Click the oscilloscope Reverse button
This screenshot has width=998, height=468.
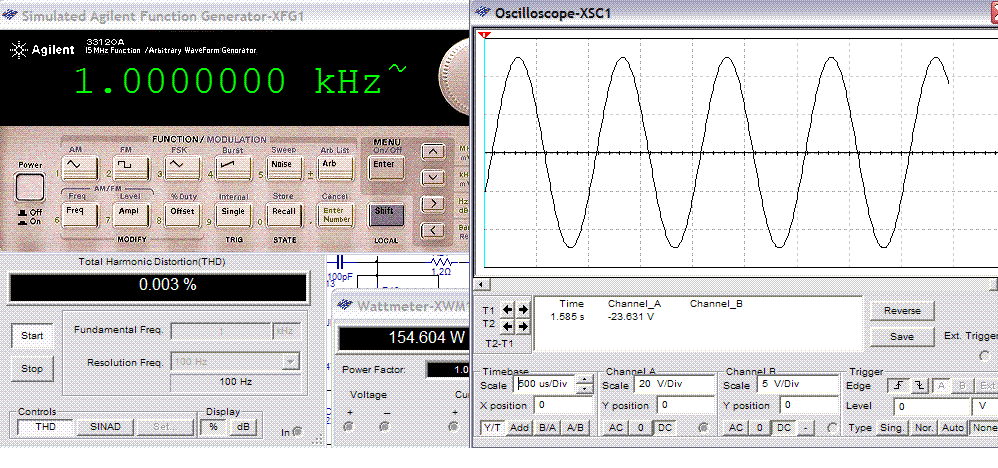pyautogui.click(x=902, y=311)
